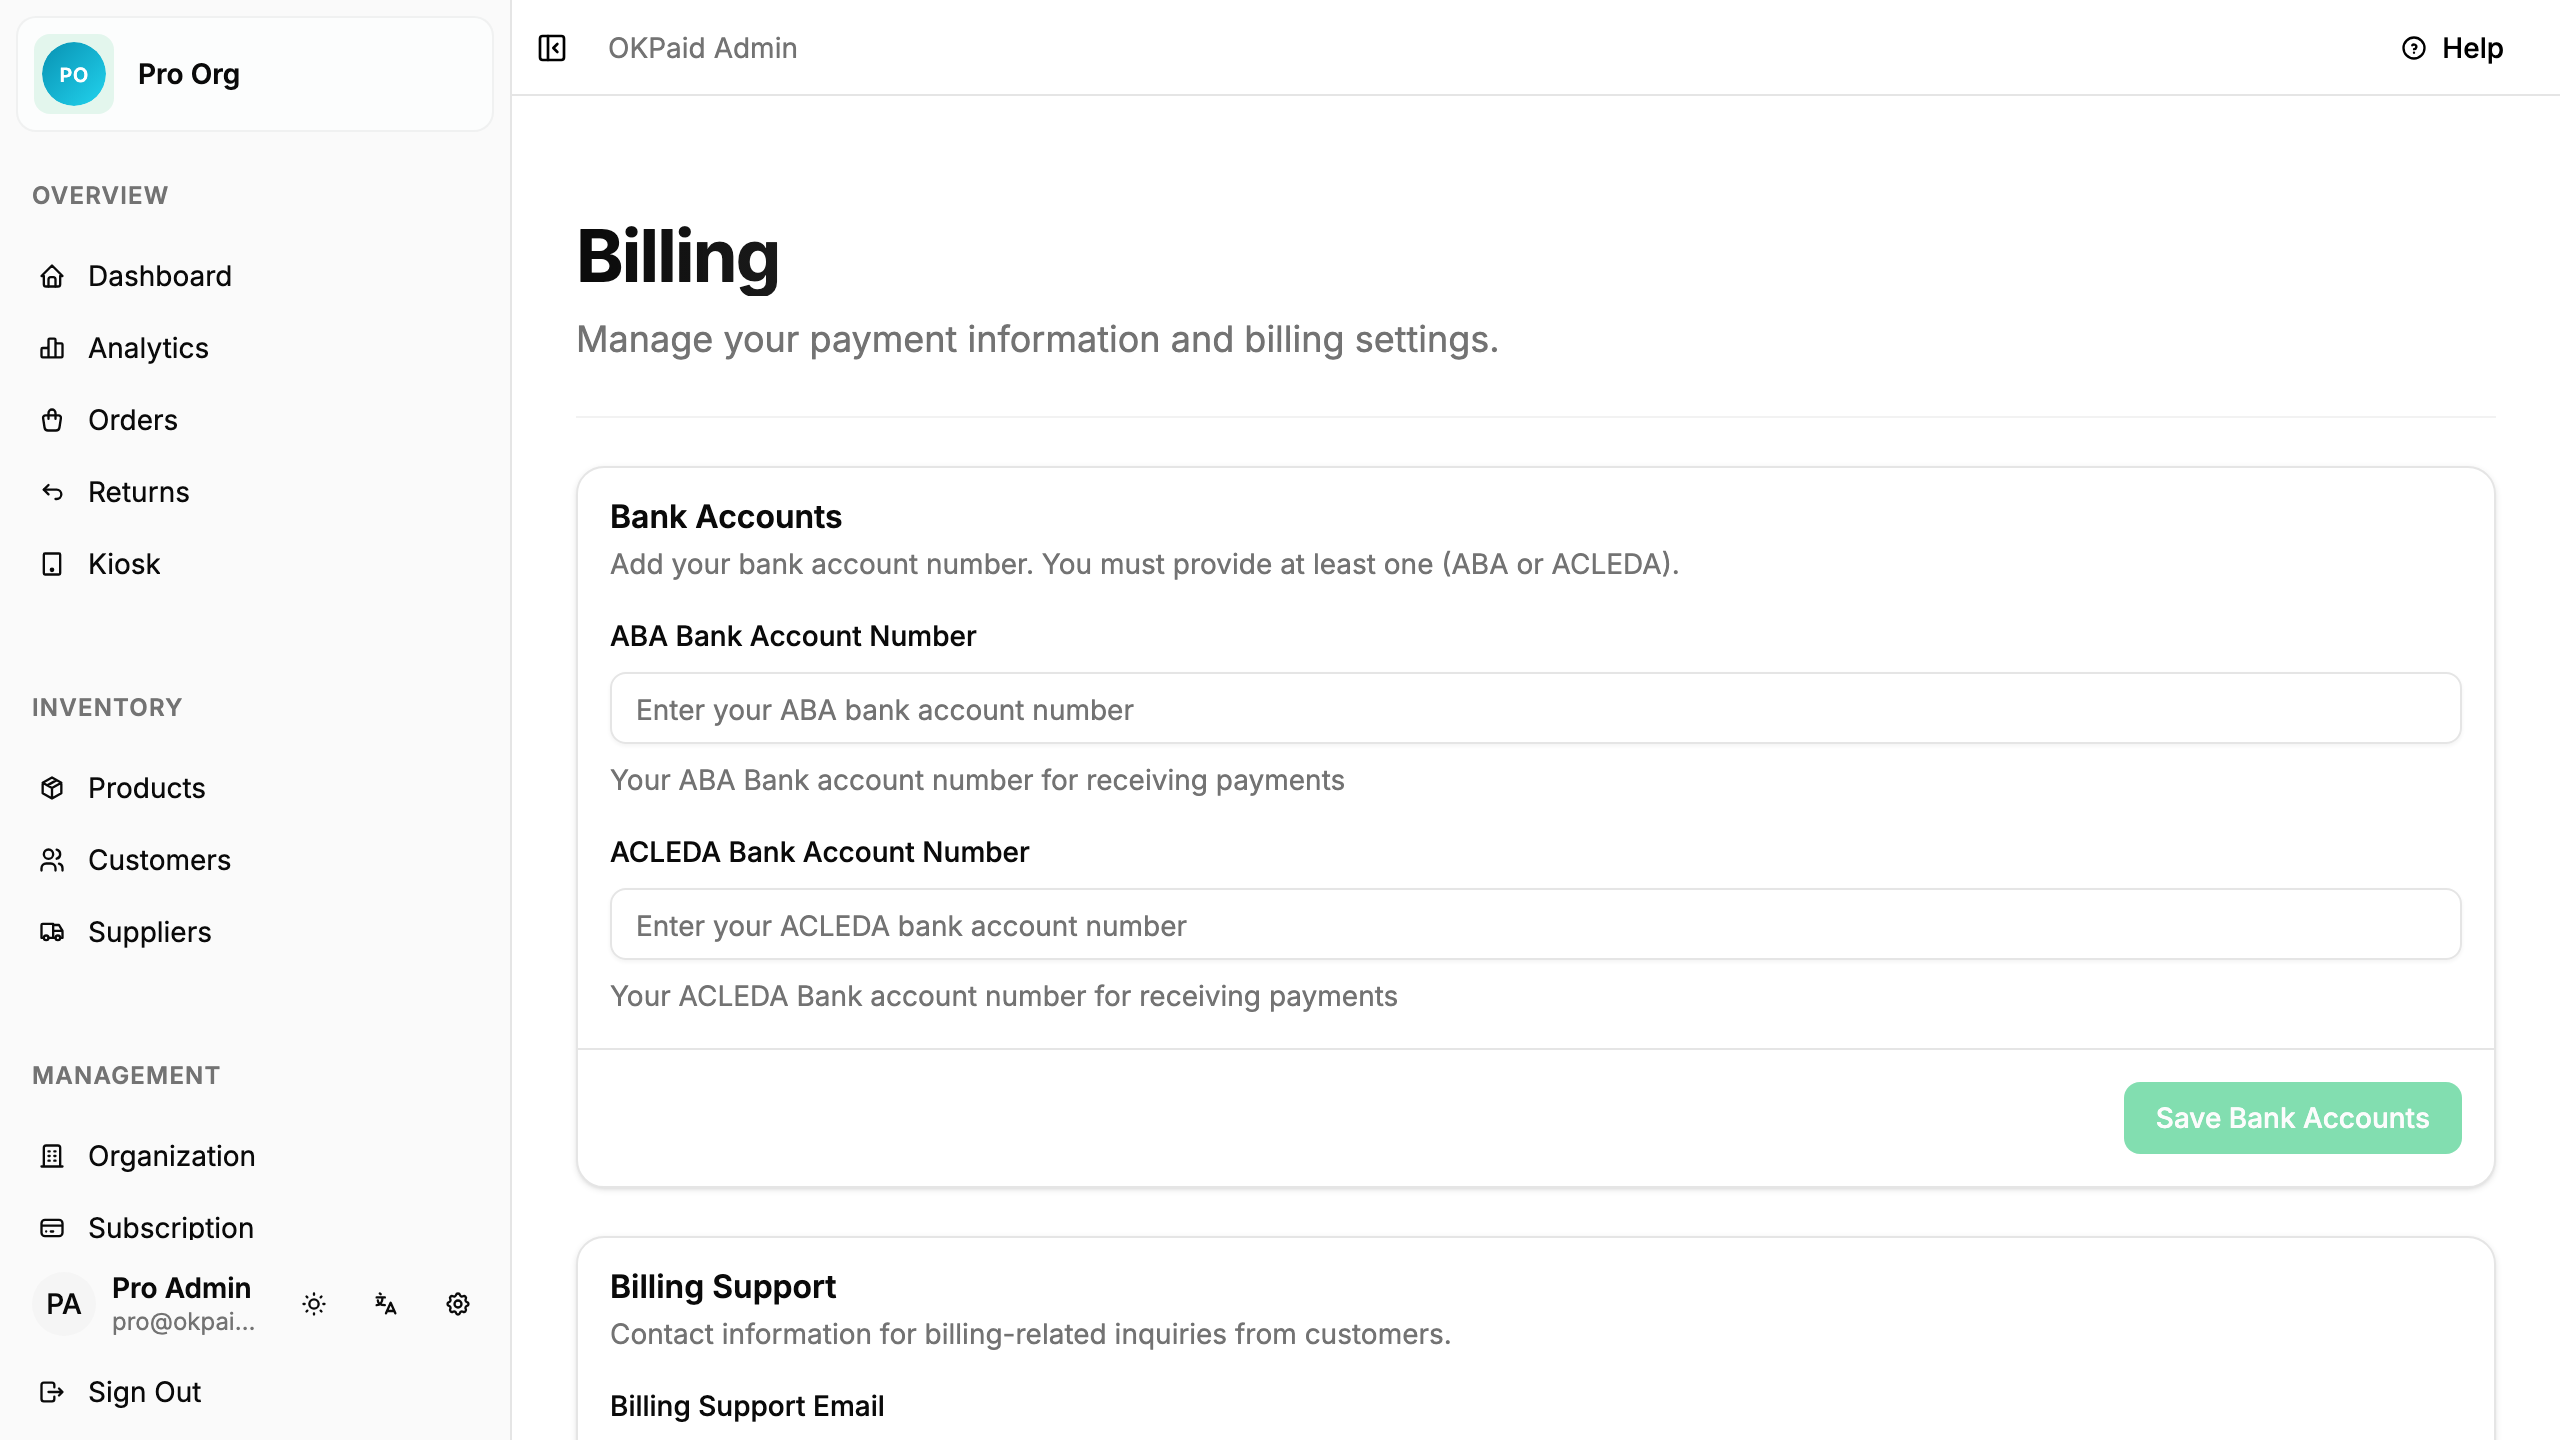Select Analytics in the sidebar
This screenshot has height=1440, width=2560.
coord(148,348)
